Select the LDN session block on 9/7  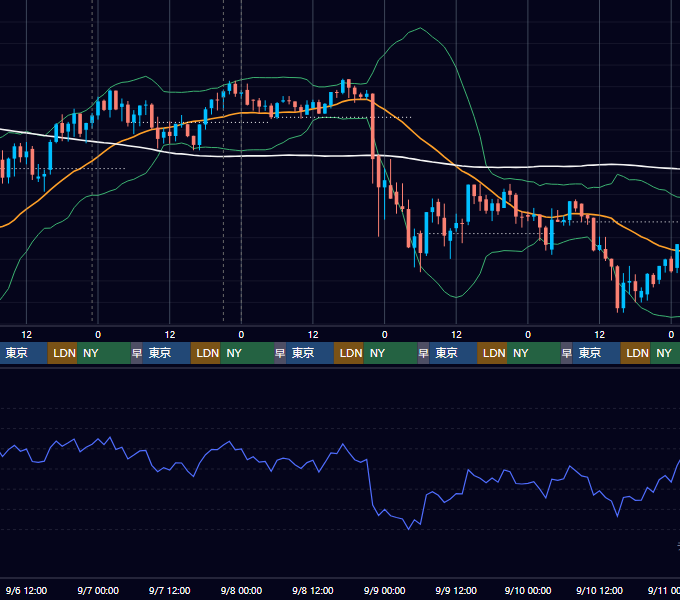tap(206, 353)
